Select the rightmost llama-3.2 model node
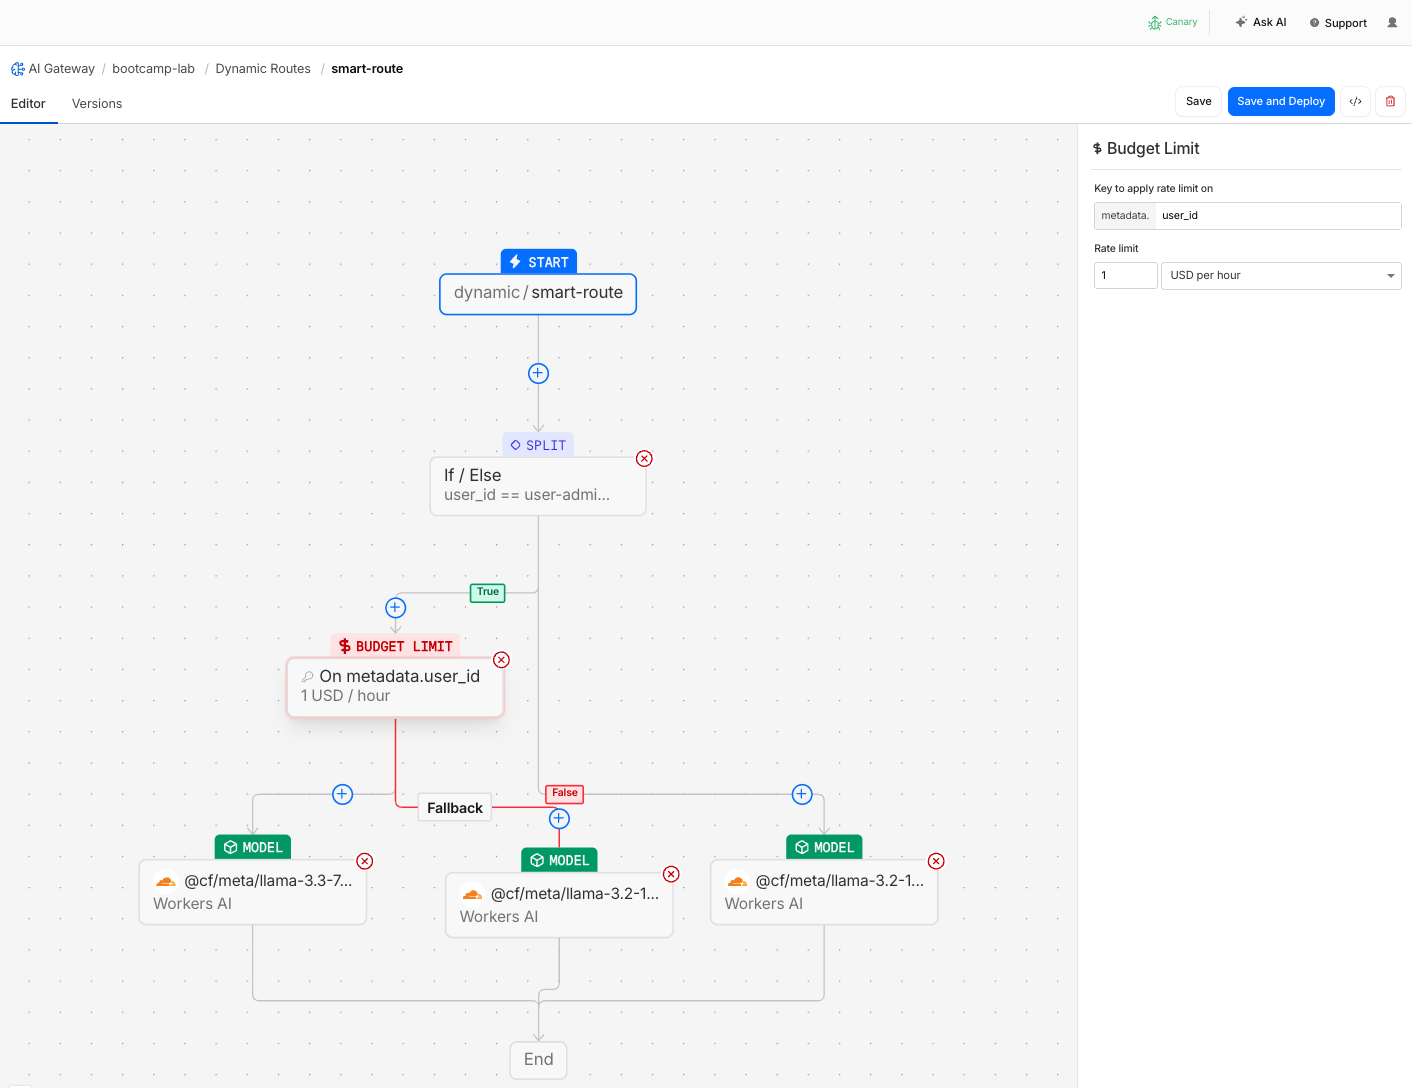The image size is (1412, 1088). [824, 892]
